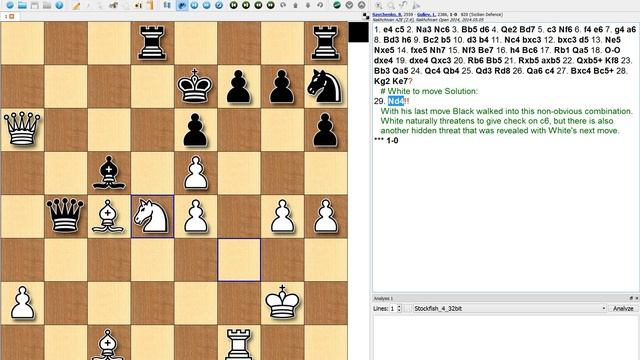Click the grey circle down-arrow icon
The width and height of the screenshot is (640, 360).
tap(349, 5)
